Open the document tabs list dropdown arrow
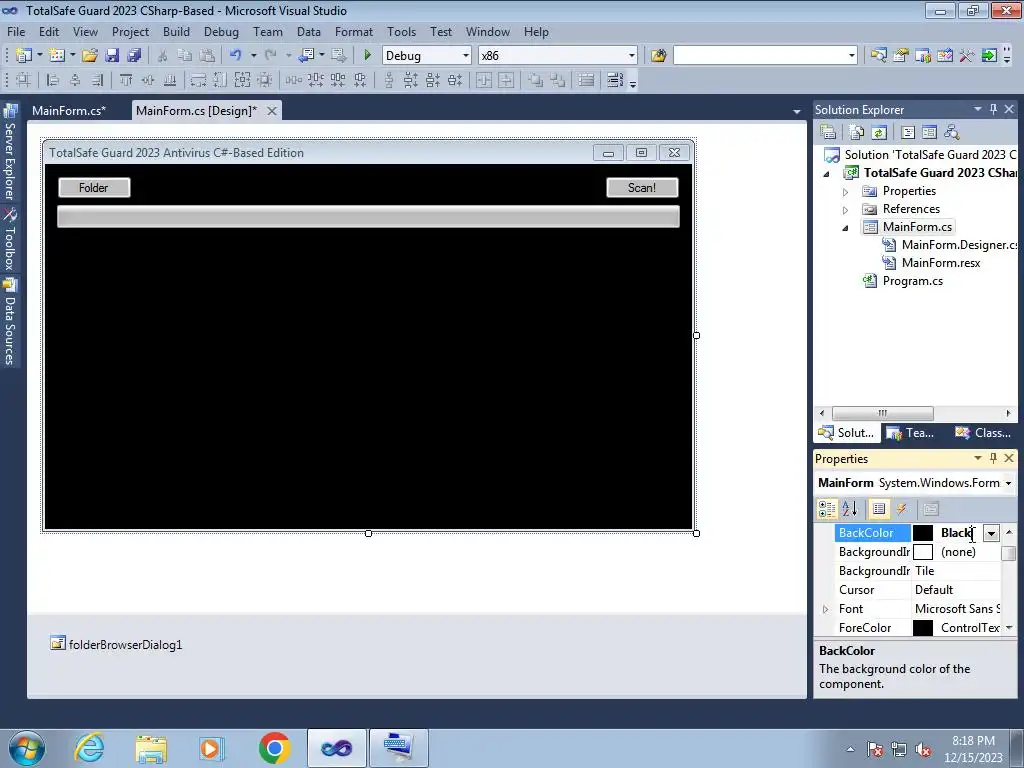Viewport: 1024px width, 768px height. click(796, 112)
